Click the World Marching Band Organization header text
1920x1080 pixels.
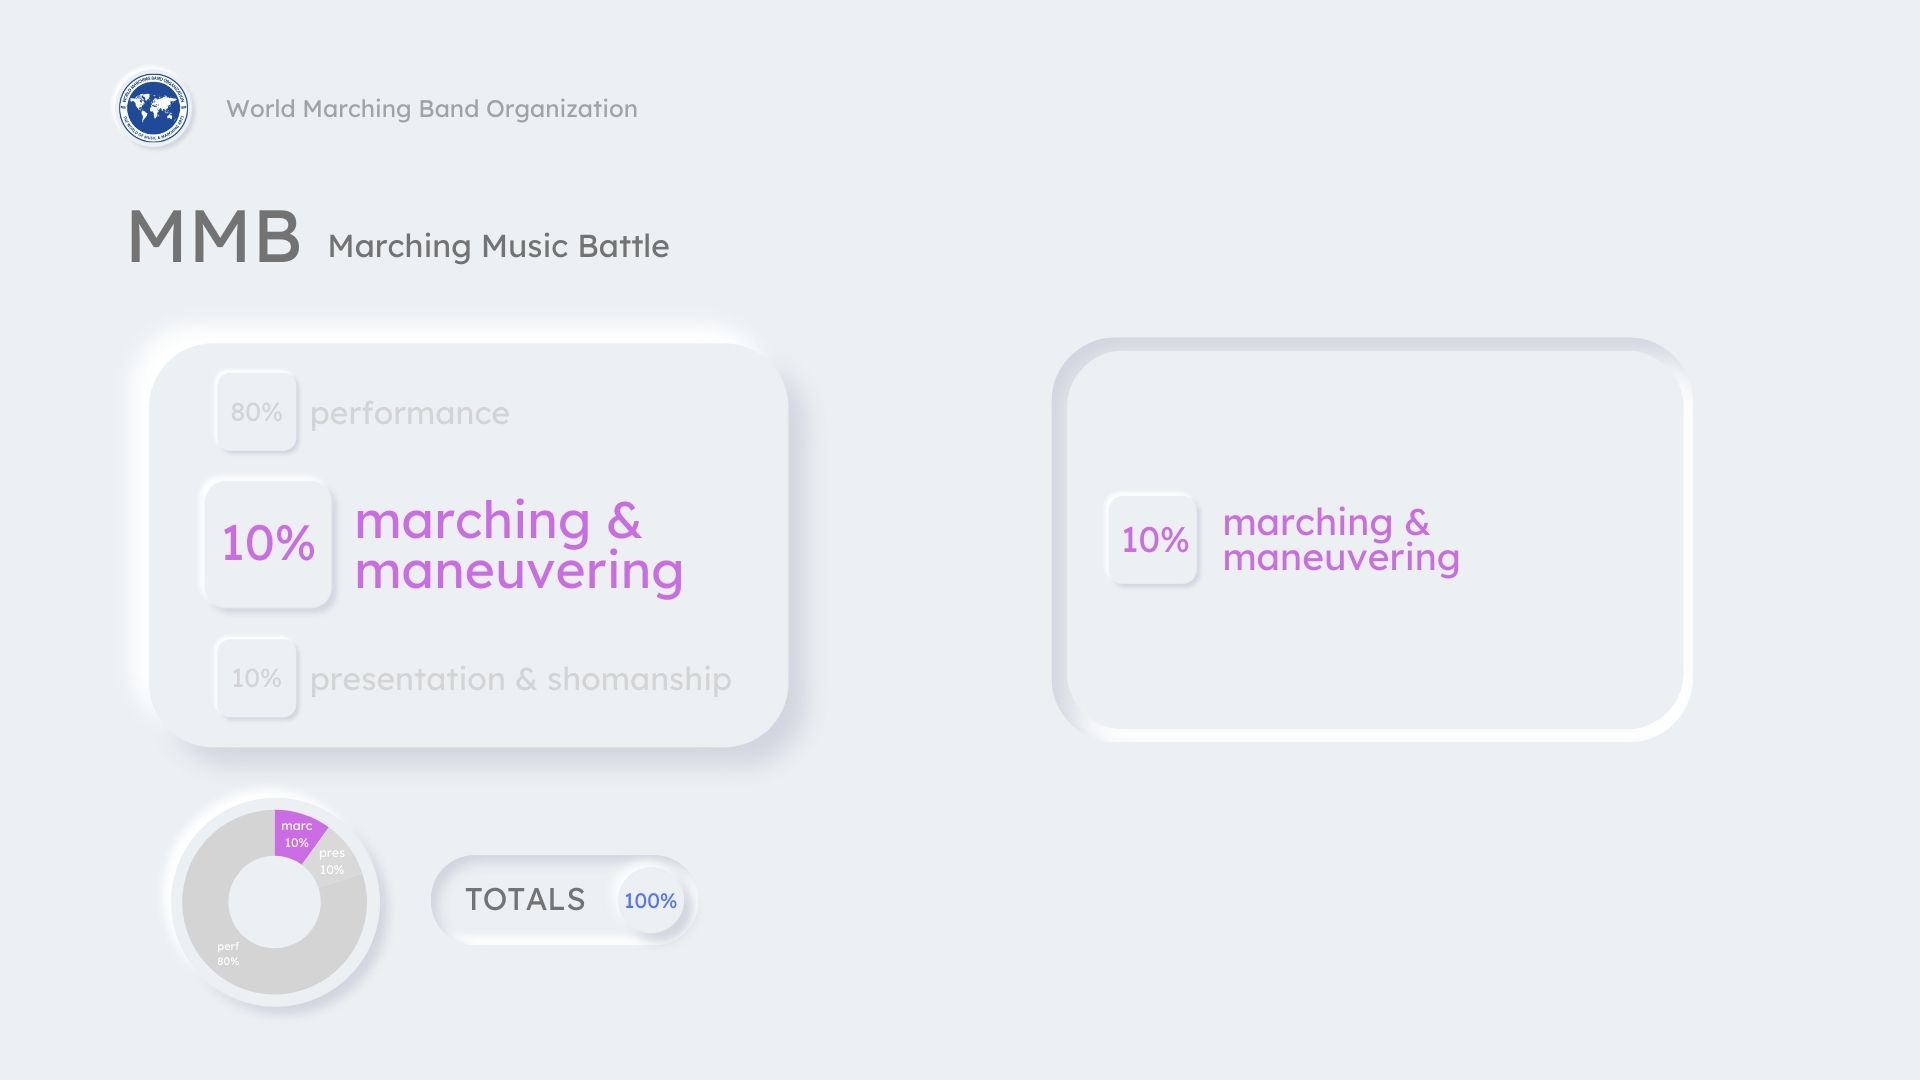431,109
